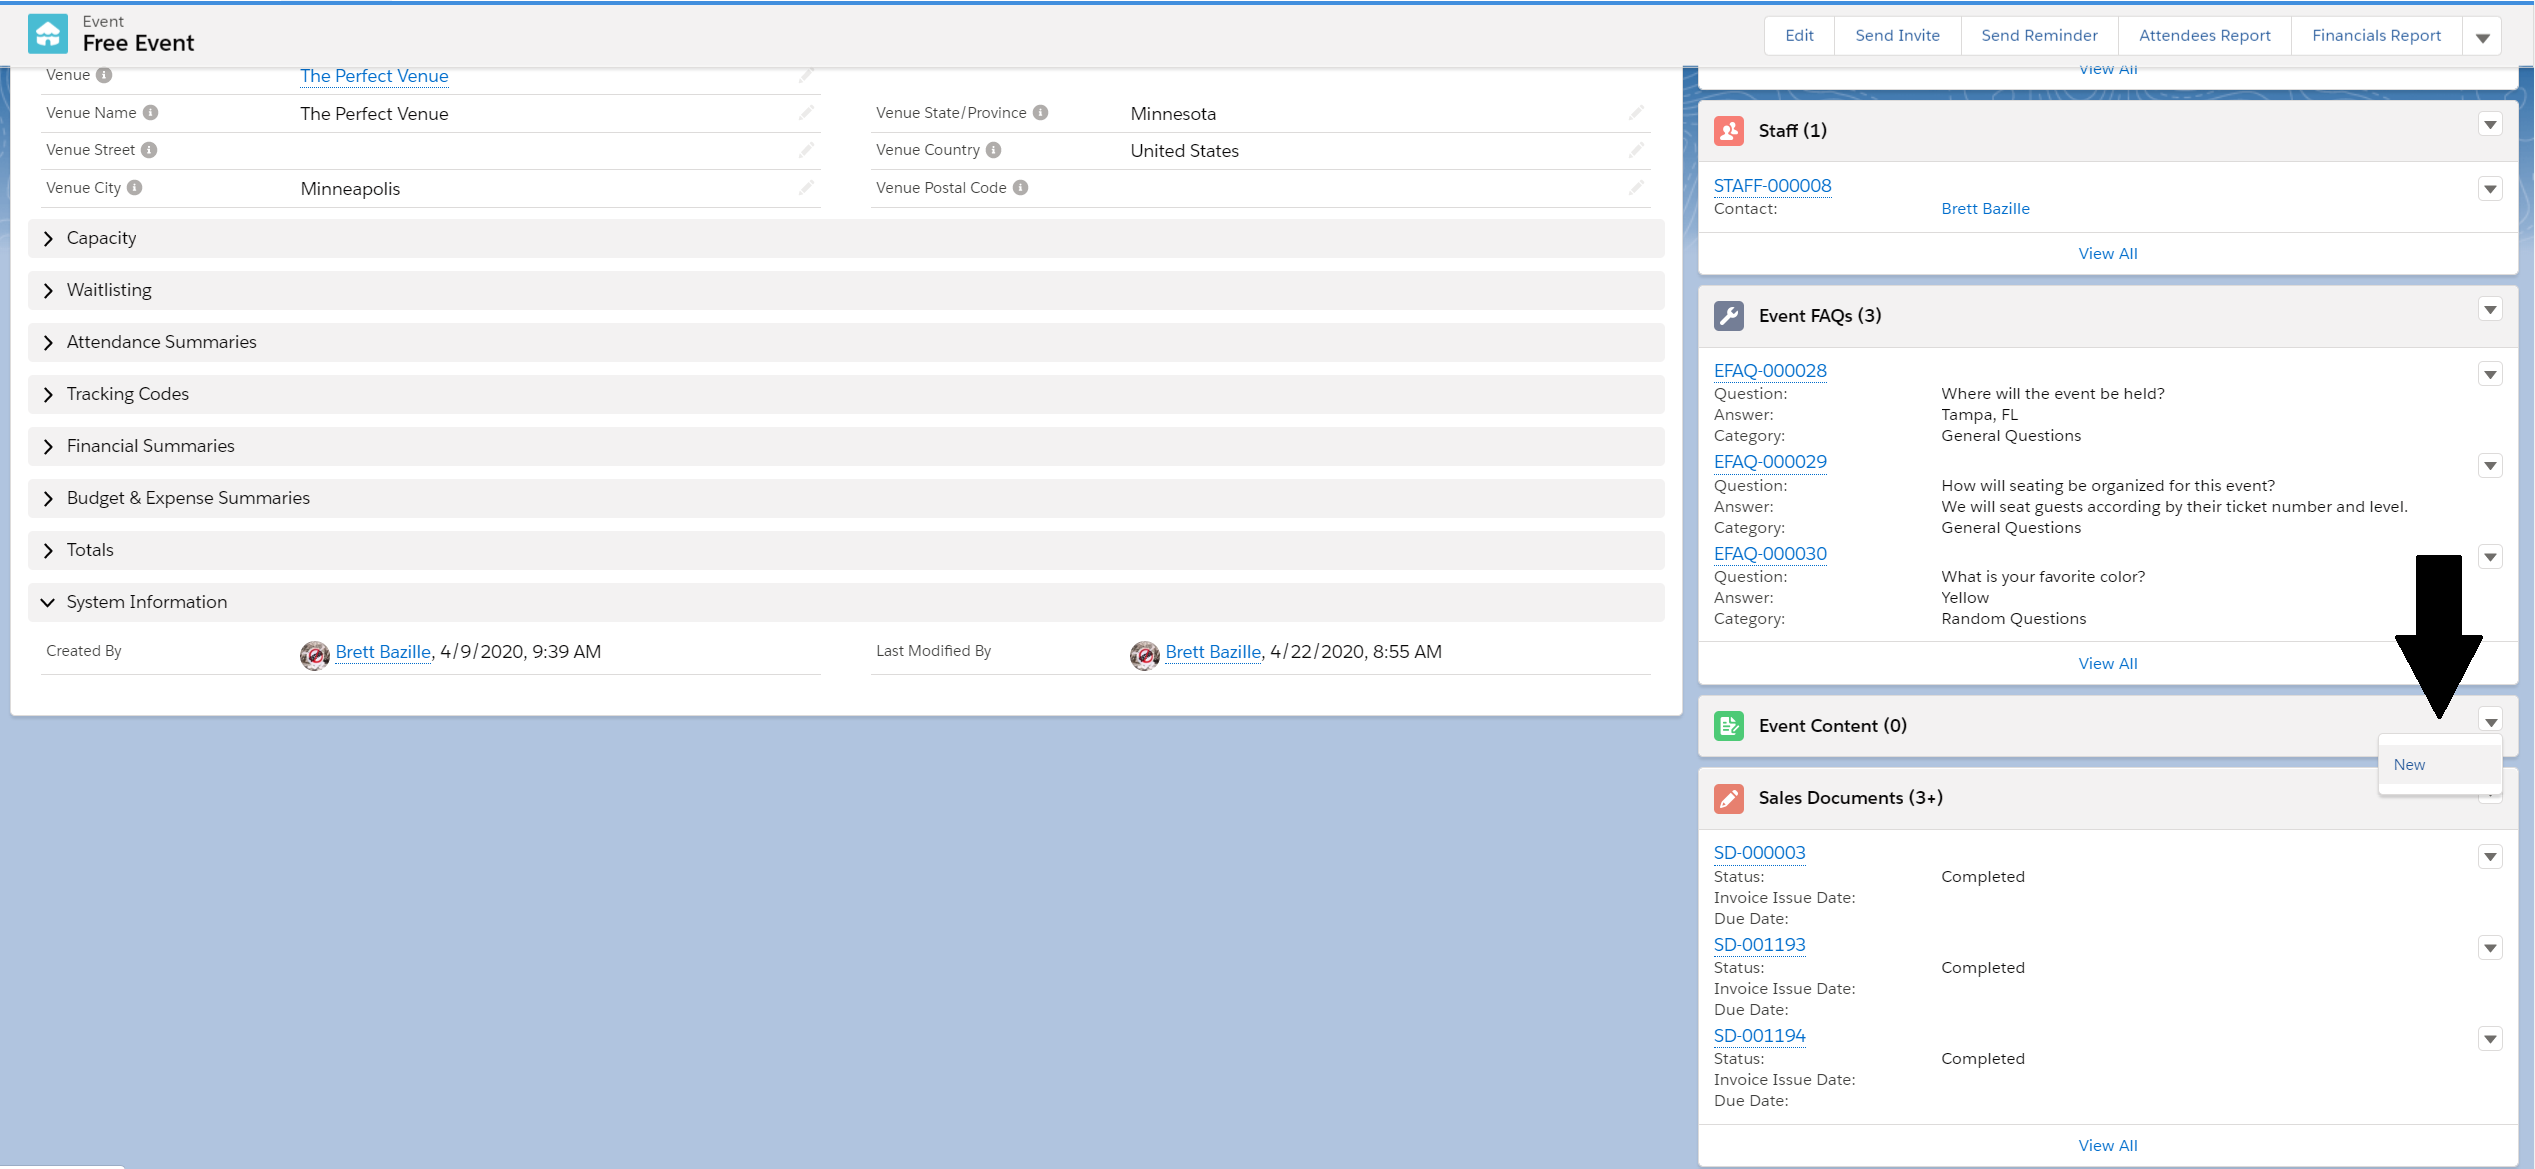This screenshot has width=2535, height=1169.
Task: Select New from Event Content menu
Action: pyautogui.click(x=2409, y=765)
